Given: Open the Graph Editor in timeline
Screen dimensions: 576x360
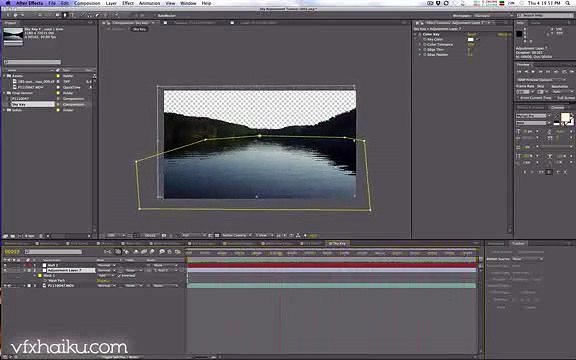Looking at the screenshot, I should coord(178,252).
